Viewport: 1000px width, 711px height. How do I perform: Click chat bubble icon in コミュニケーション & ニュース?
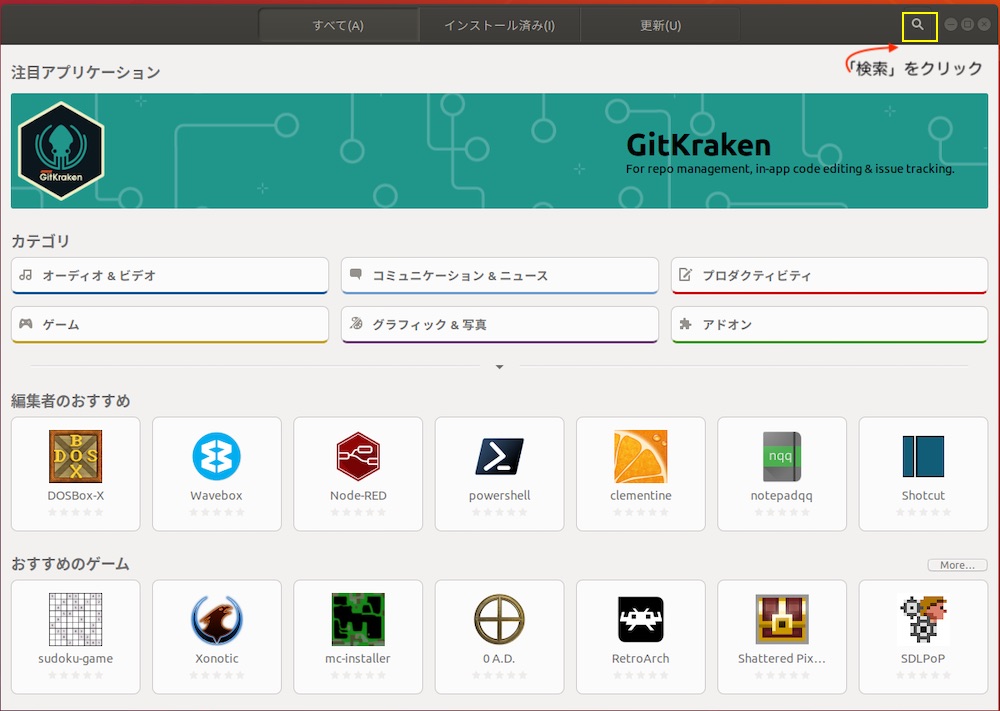[356, 274]
